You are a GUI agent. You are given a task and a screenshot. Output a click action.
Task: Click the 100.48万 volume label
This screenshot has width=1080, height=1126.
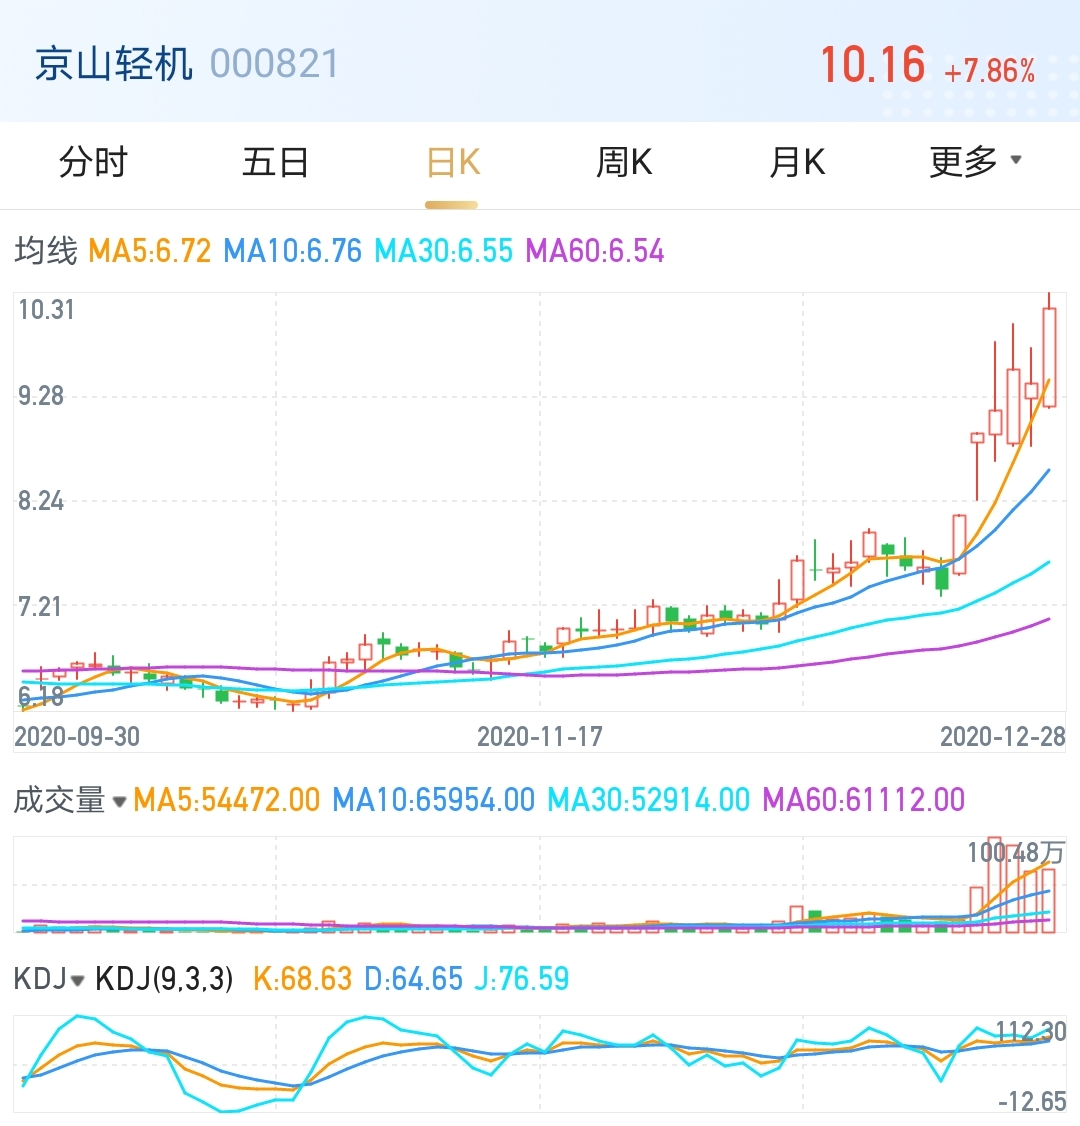click(x=1015, y=853)
